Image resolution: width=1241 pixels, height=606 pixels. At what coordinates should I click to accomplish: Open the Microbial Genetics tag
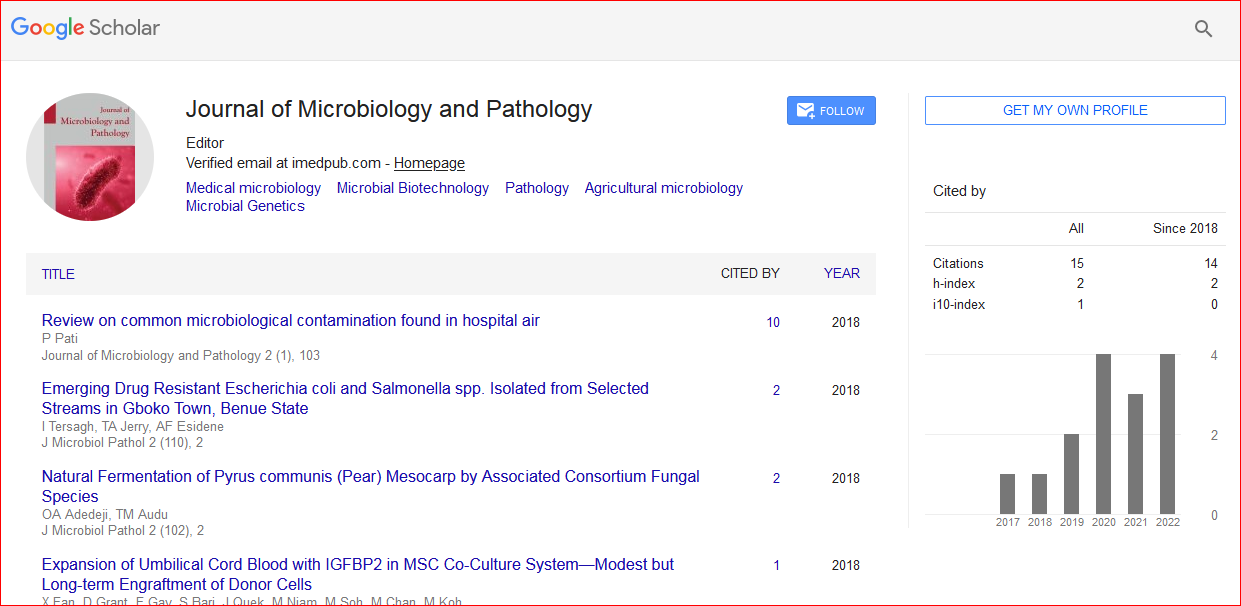[x=245, y=206]
